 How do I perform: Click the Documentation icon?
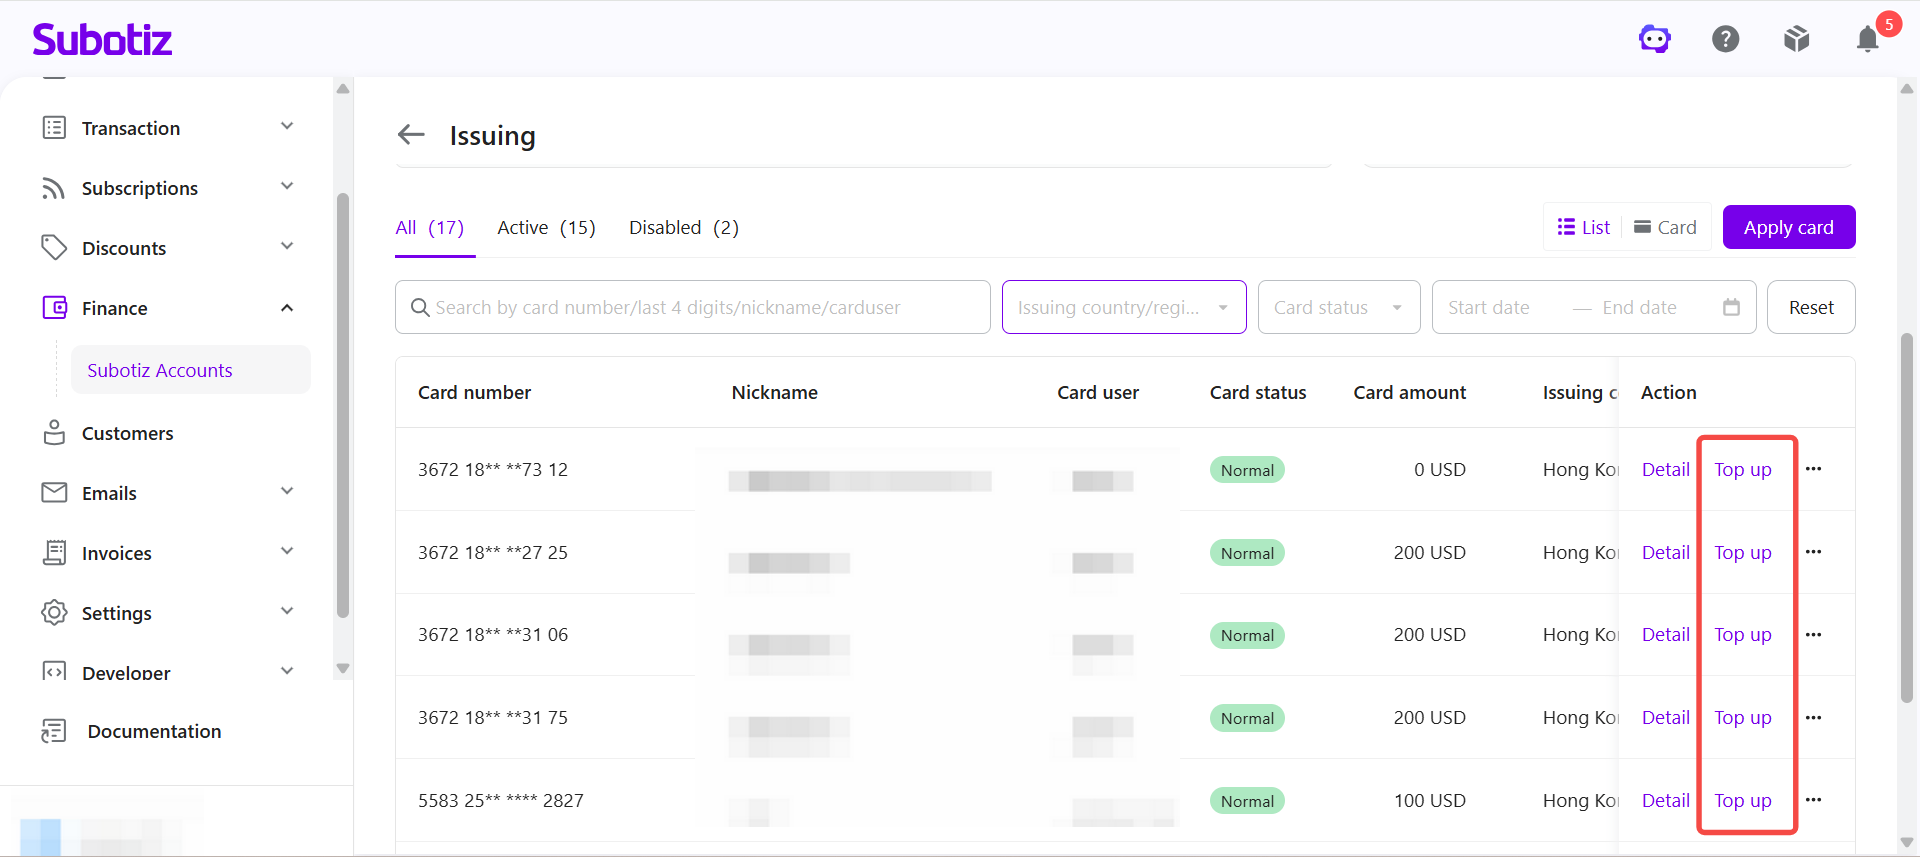tap(54, 731)
